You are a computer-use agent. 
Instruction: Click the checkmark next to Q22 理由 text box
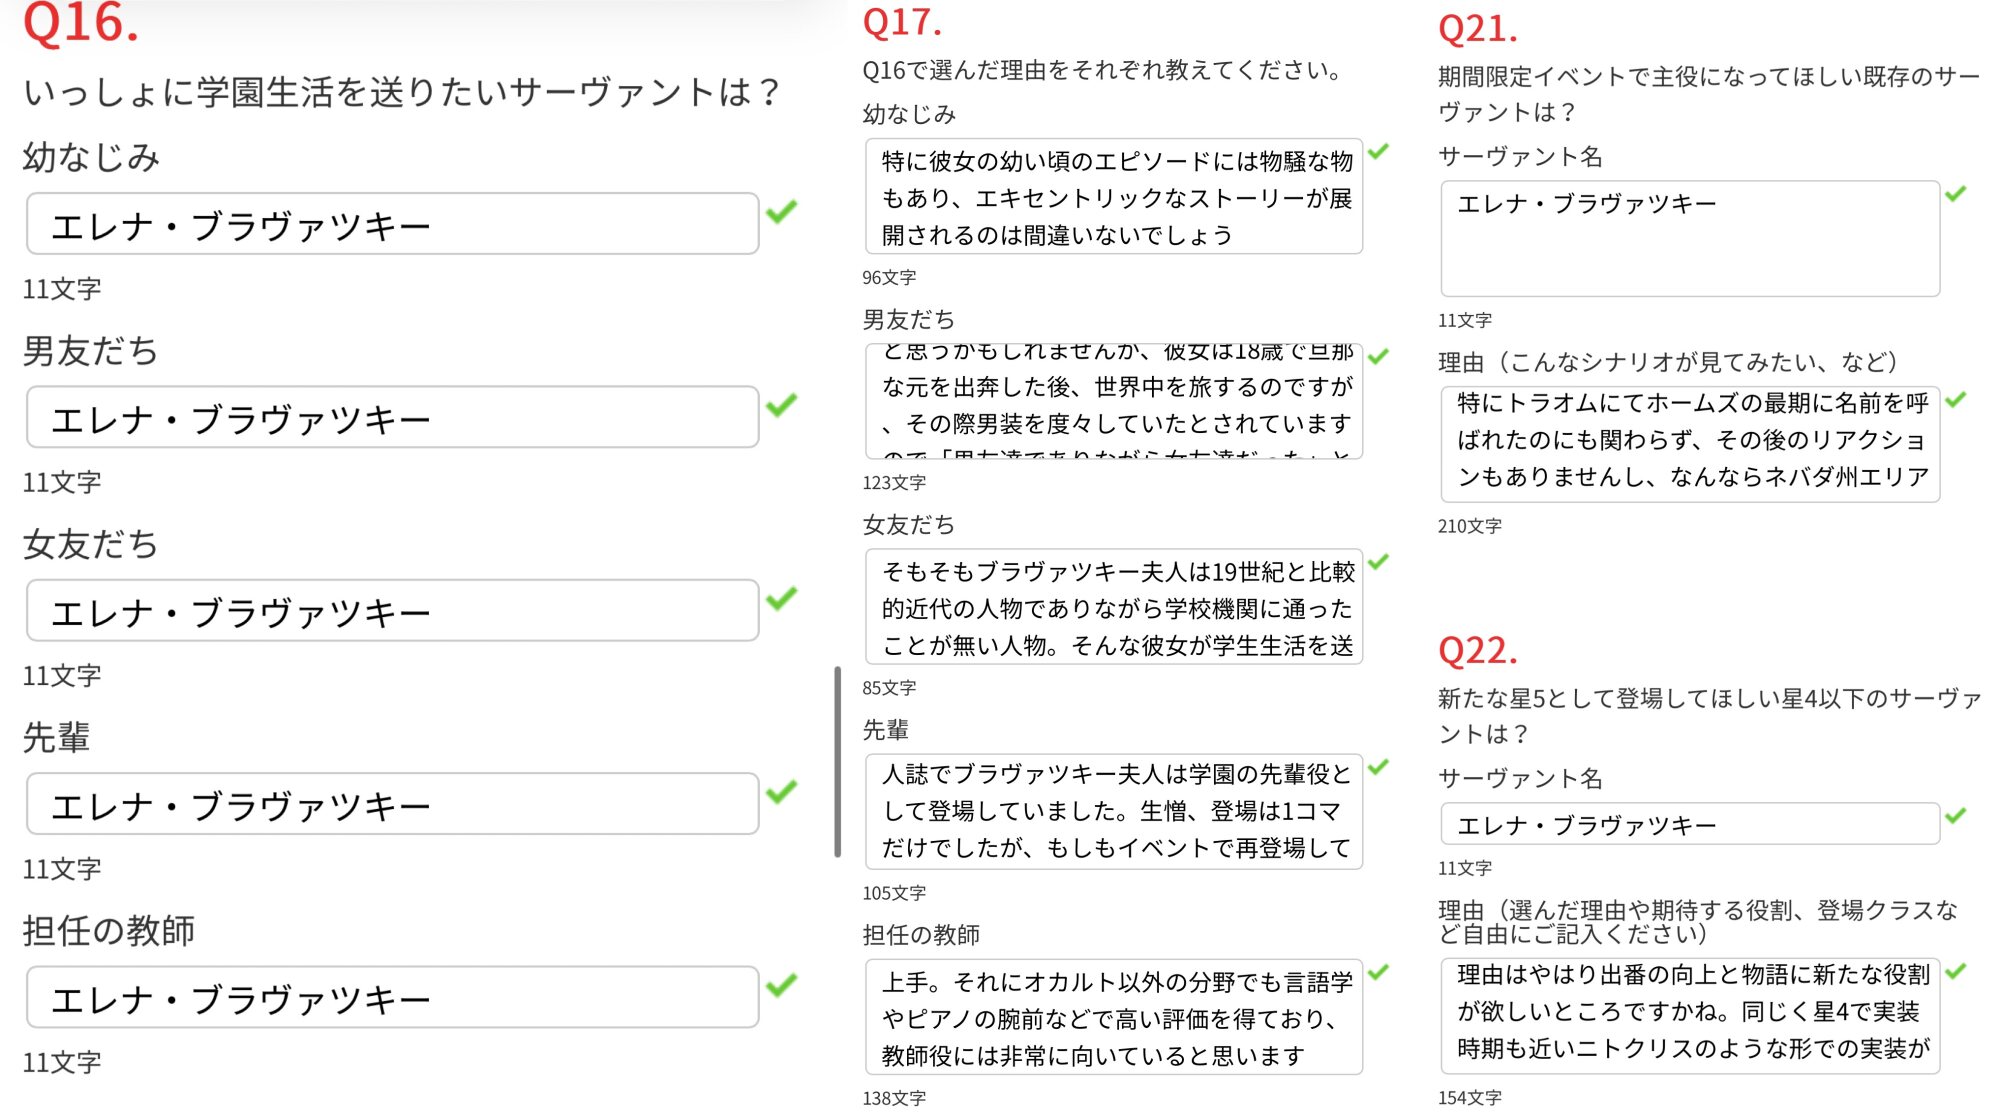[1955, 971]
